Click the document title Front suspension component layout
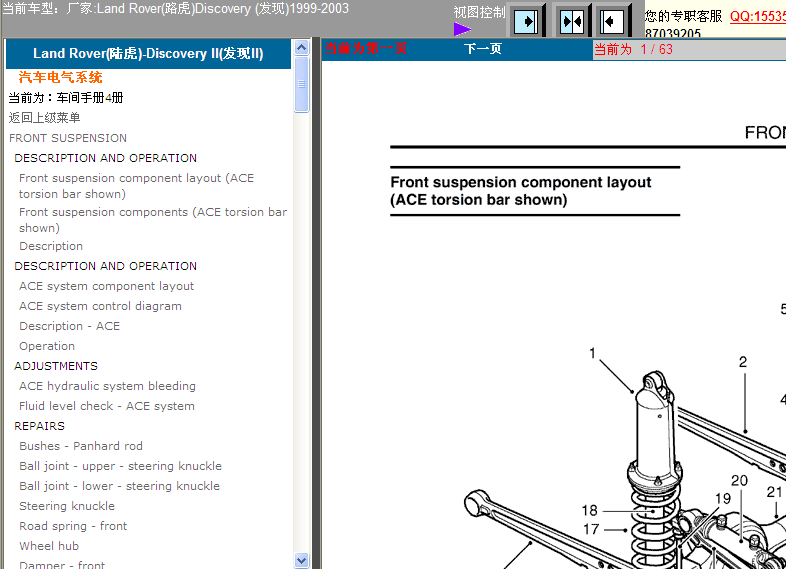 [x=521, y=191]
